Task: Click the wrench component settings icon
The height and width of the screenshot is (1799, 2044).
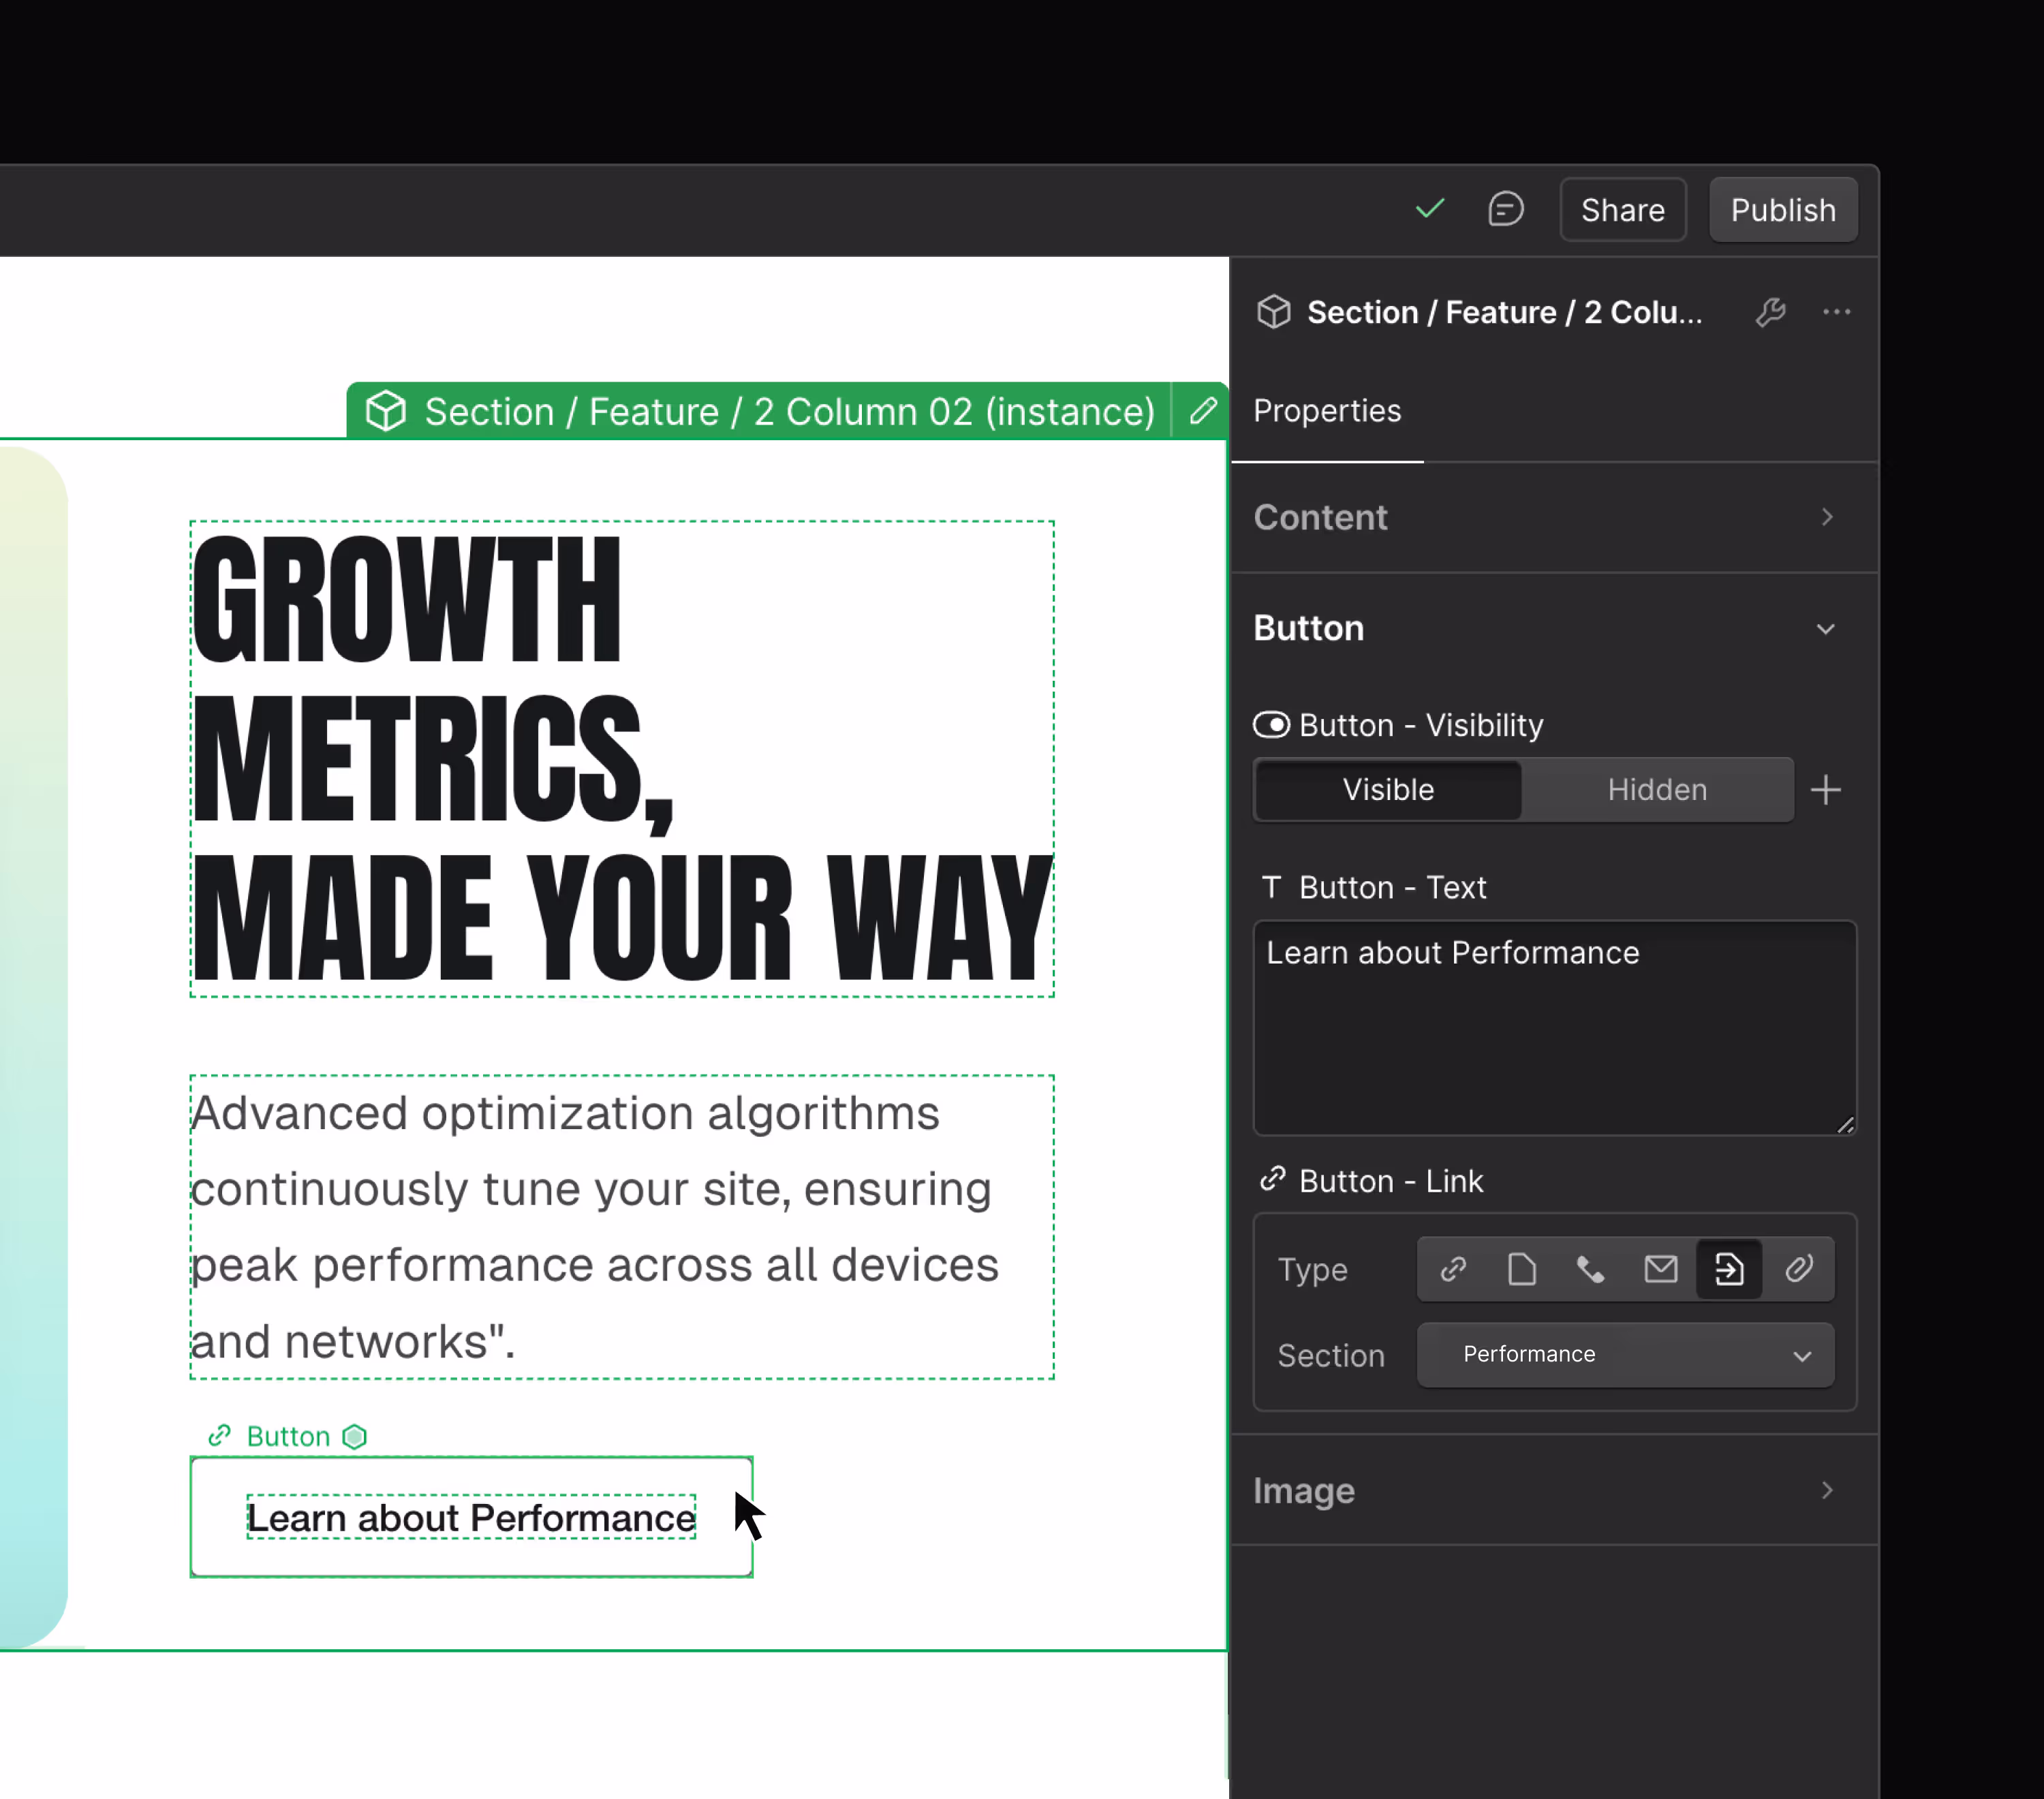Action: [1770, 312]
